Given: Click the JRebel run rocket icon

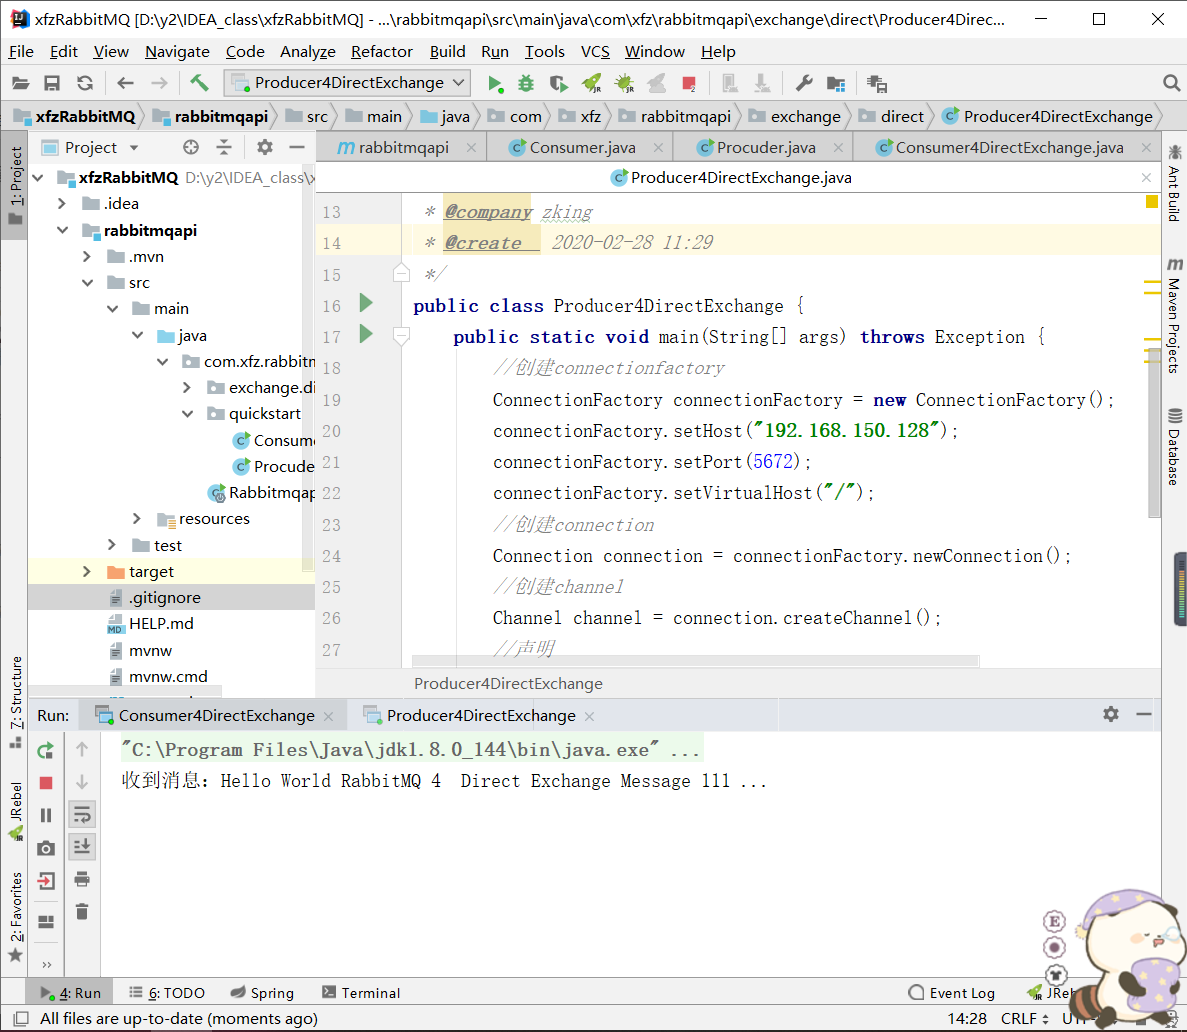Looking at the screenshot, I should point(591,83).
